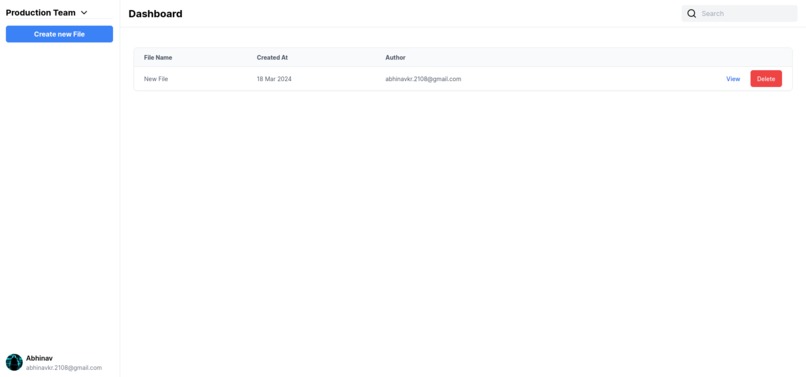Click the search magnifier icon
This screenshot has width=806, height=377.
[691, 13]
